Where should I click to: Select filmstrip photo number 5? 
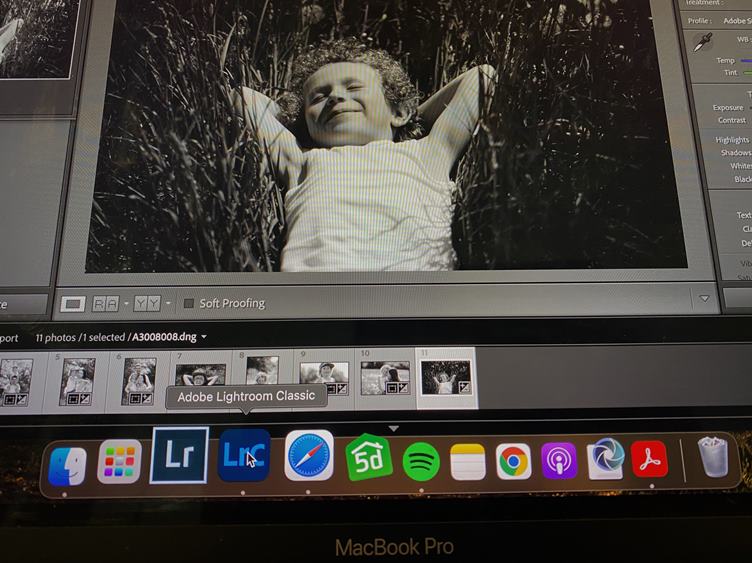77,382
